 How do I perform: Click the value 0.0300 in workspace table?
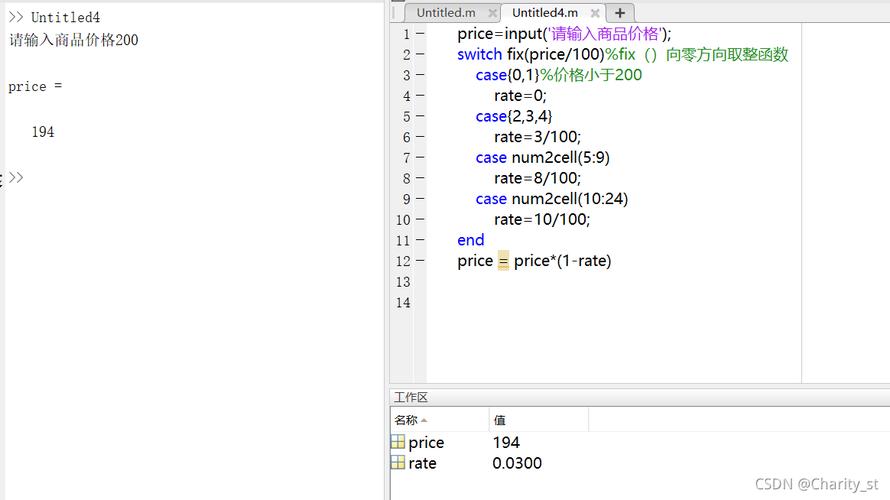(517, 463)
